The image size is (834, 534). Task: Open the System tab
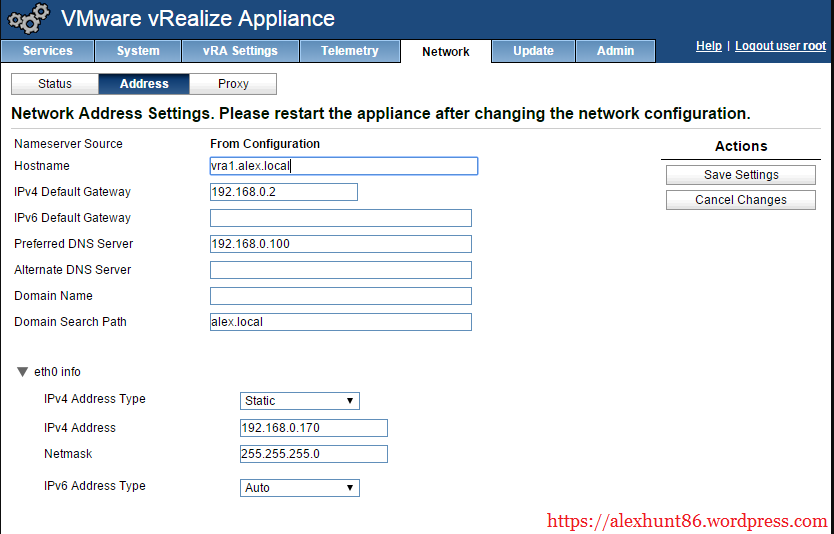(138, 51)
